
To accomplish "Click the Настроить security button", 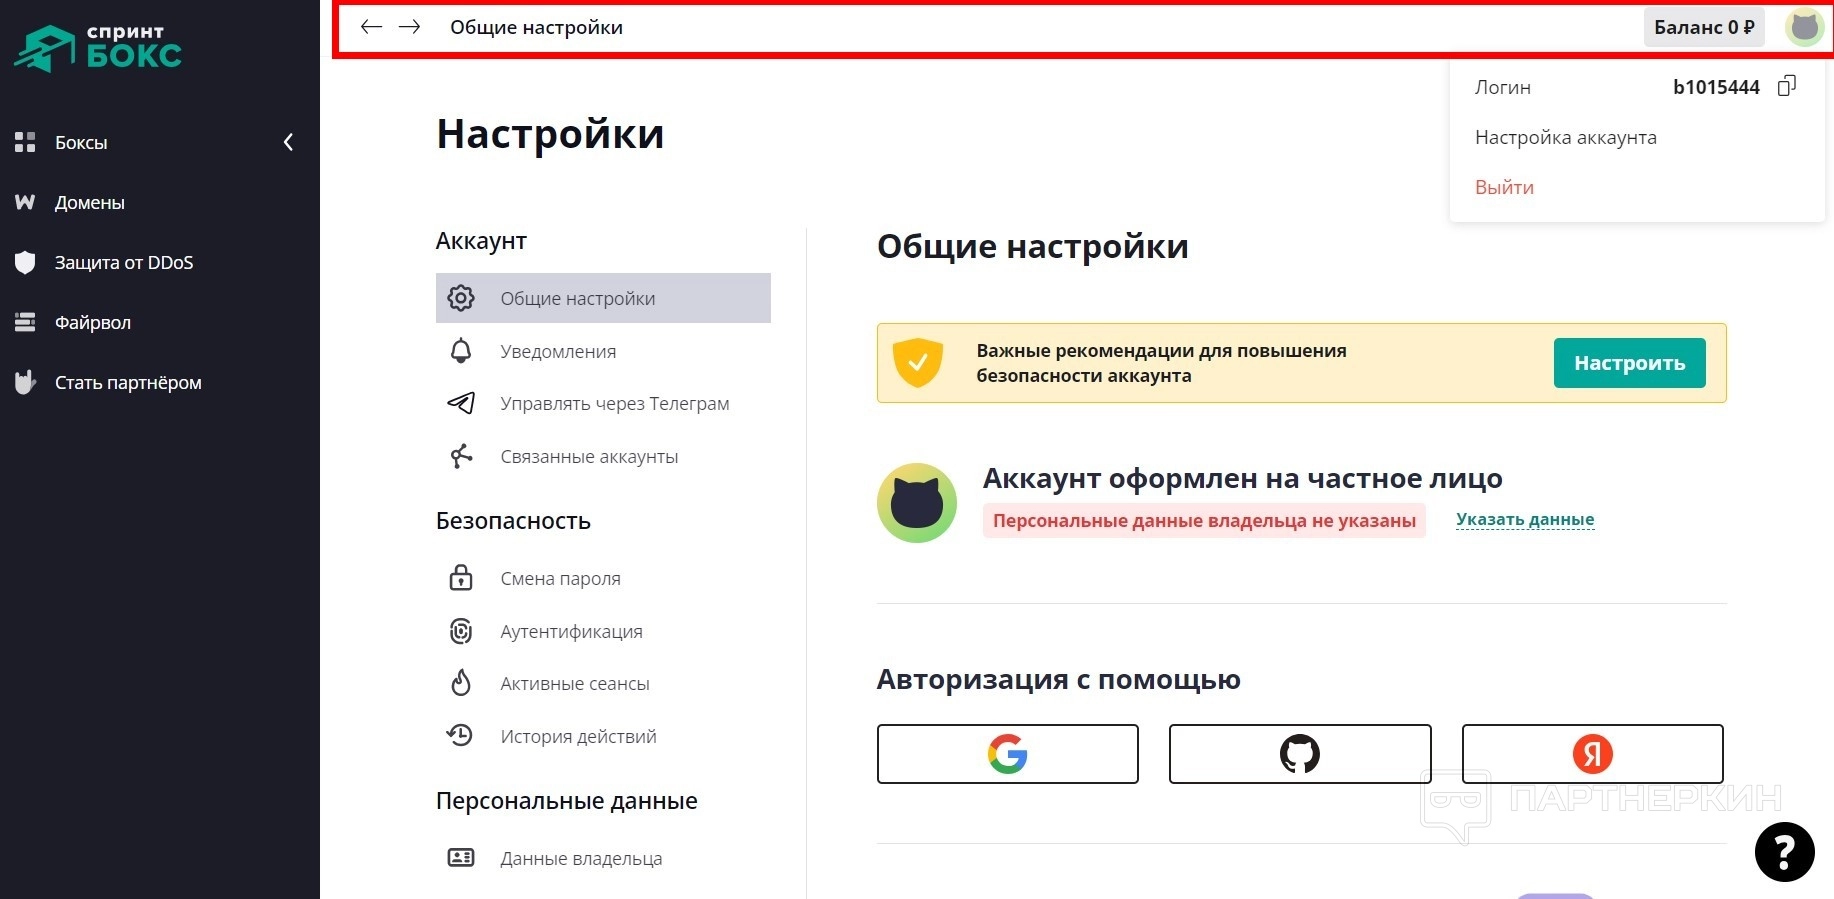I will coord(1630,363).
